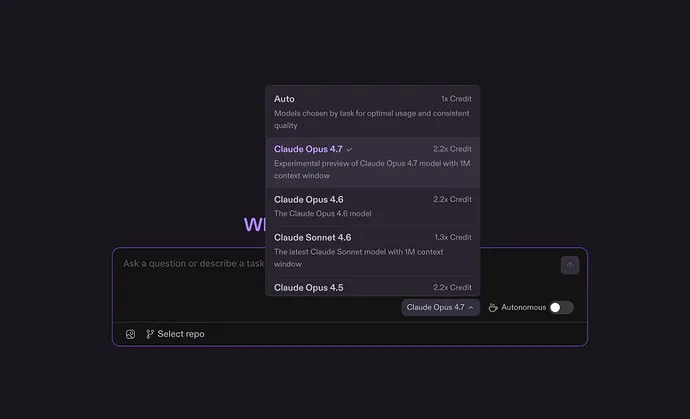Collapse the Claude Opus 4.7 model dropdown
Screen dimensions: 690x419
coord(440,307)
